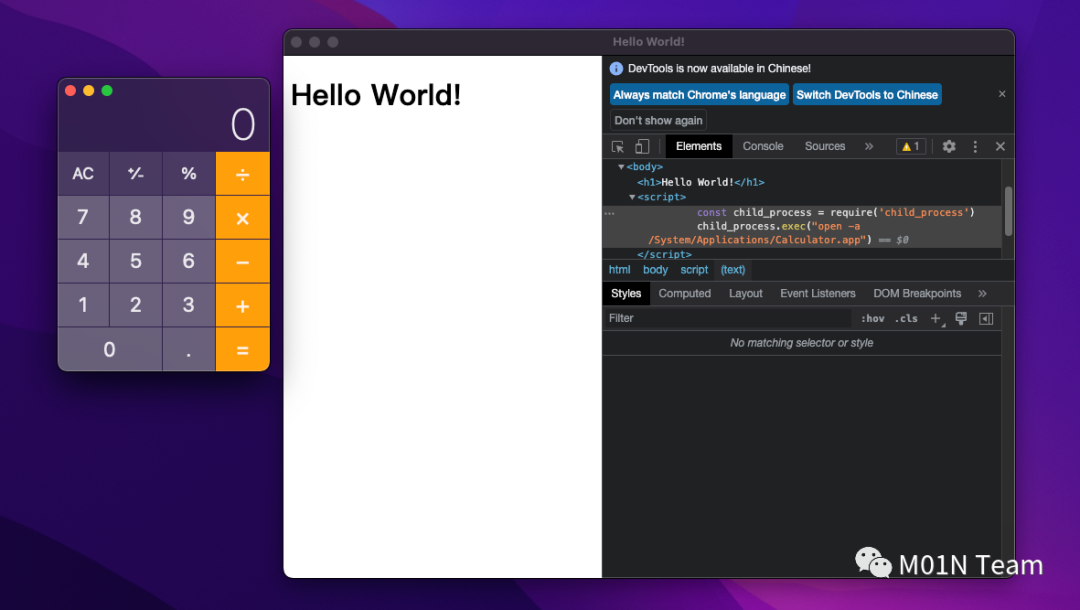Click the Hello World! page heading
Viewport: 1080px width, 610px height.
[375, 95]
